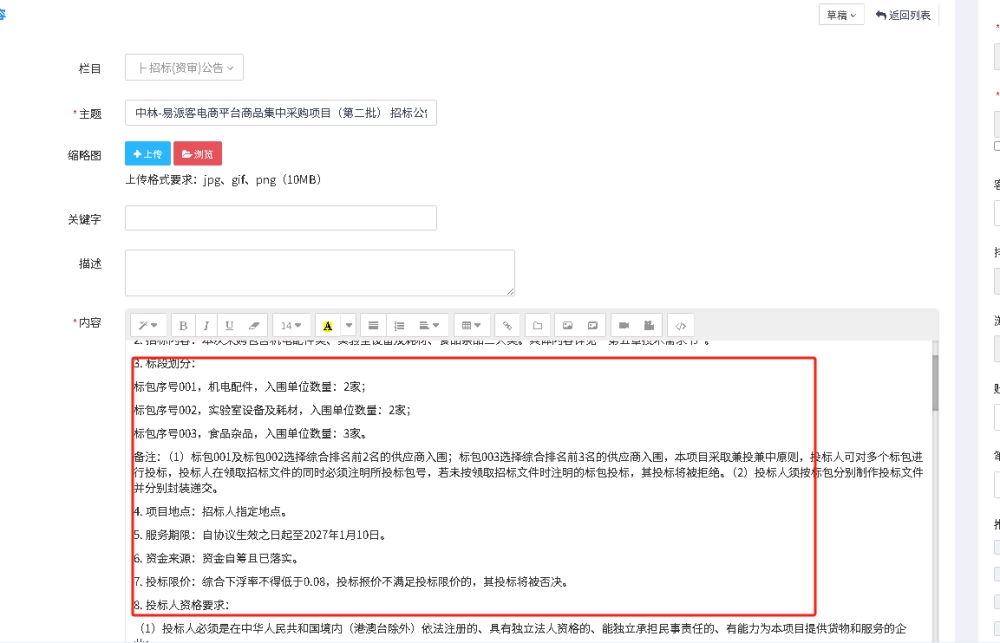Toggle italic formatting in editor
This screenshot has height=643, width=1000.
(x=206, y=325)
